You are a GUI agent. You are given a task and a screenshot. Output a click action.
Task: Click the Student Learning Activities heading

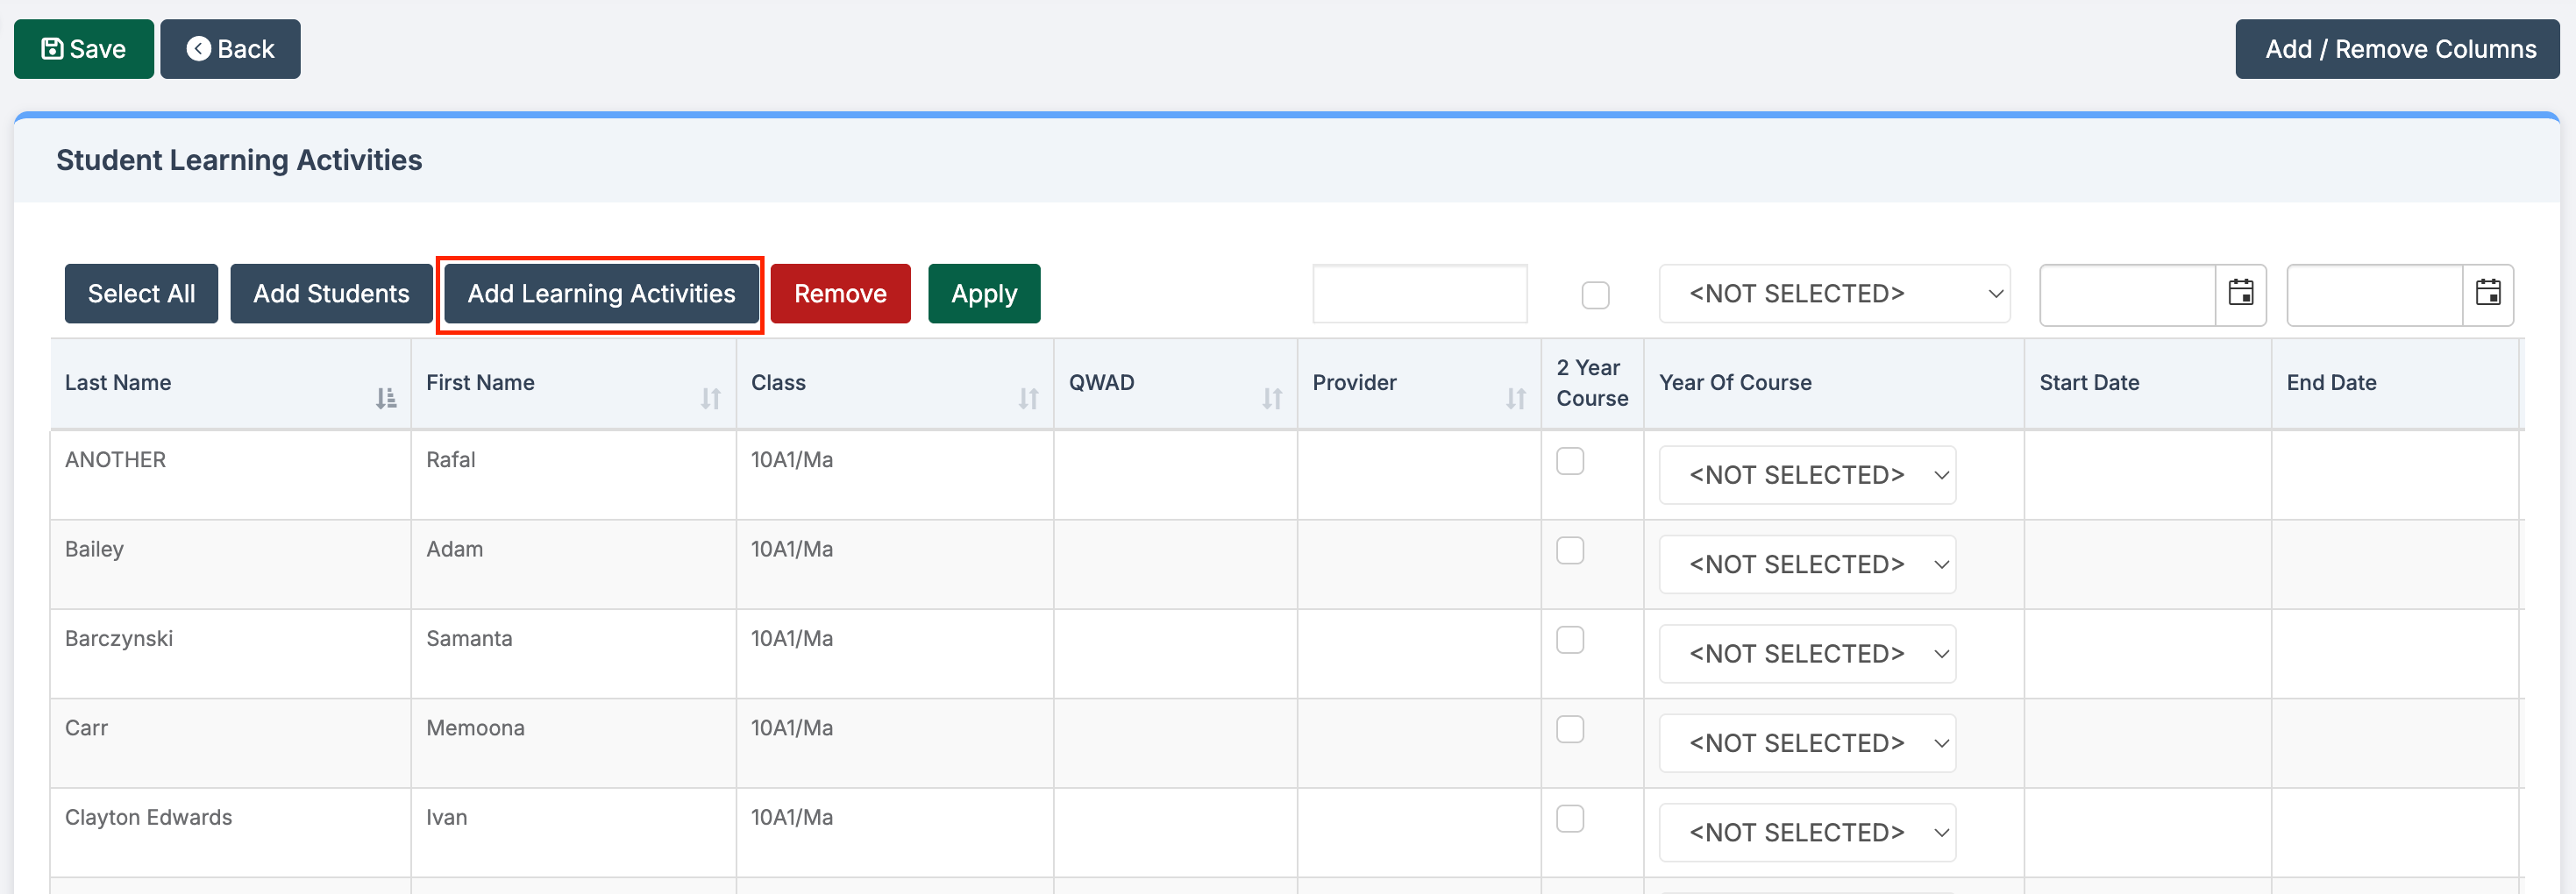click(239, 160)
